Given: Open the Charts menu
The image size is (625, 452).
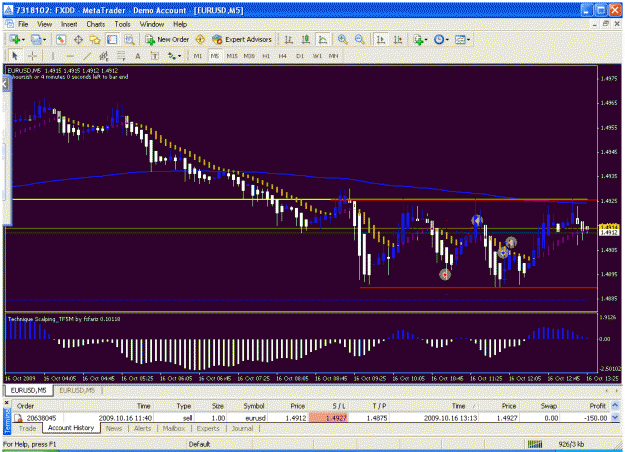Looking at the screenshot, I should point(96,24).
